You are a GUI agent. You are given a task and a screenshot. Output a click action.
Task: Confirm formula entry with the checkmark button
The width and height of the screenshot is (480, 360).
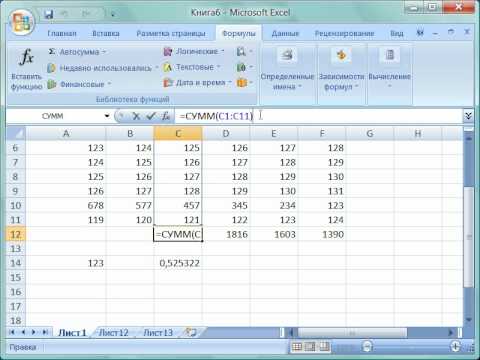(x=151, y=116)
